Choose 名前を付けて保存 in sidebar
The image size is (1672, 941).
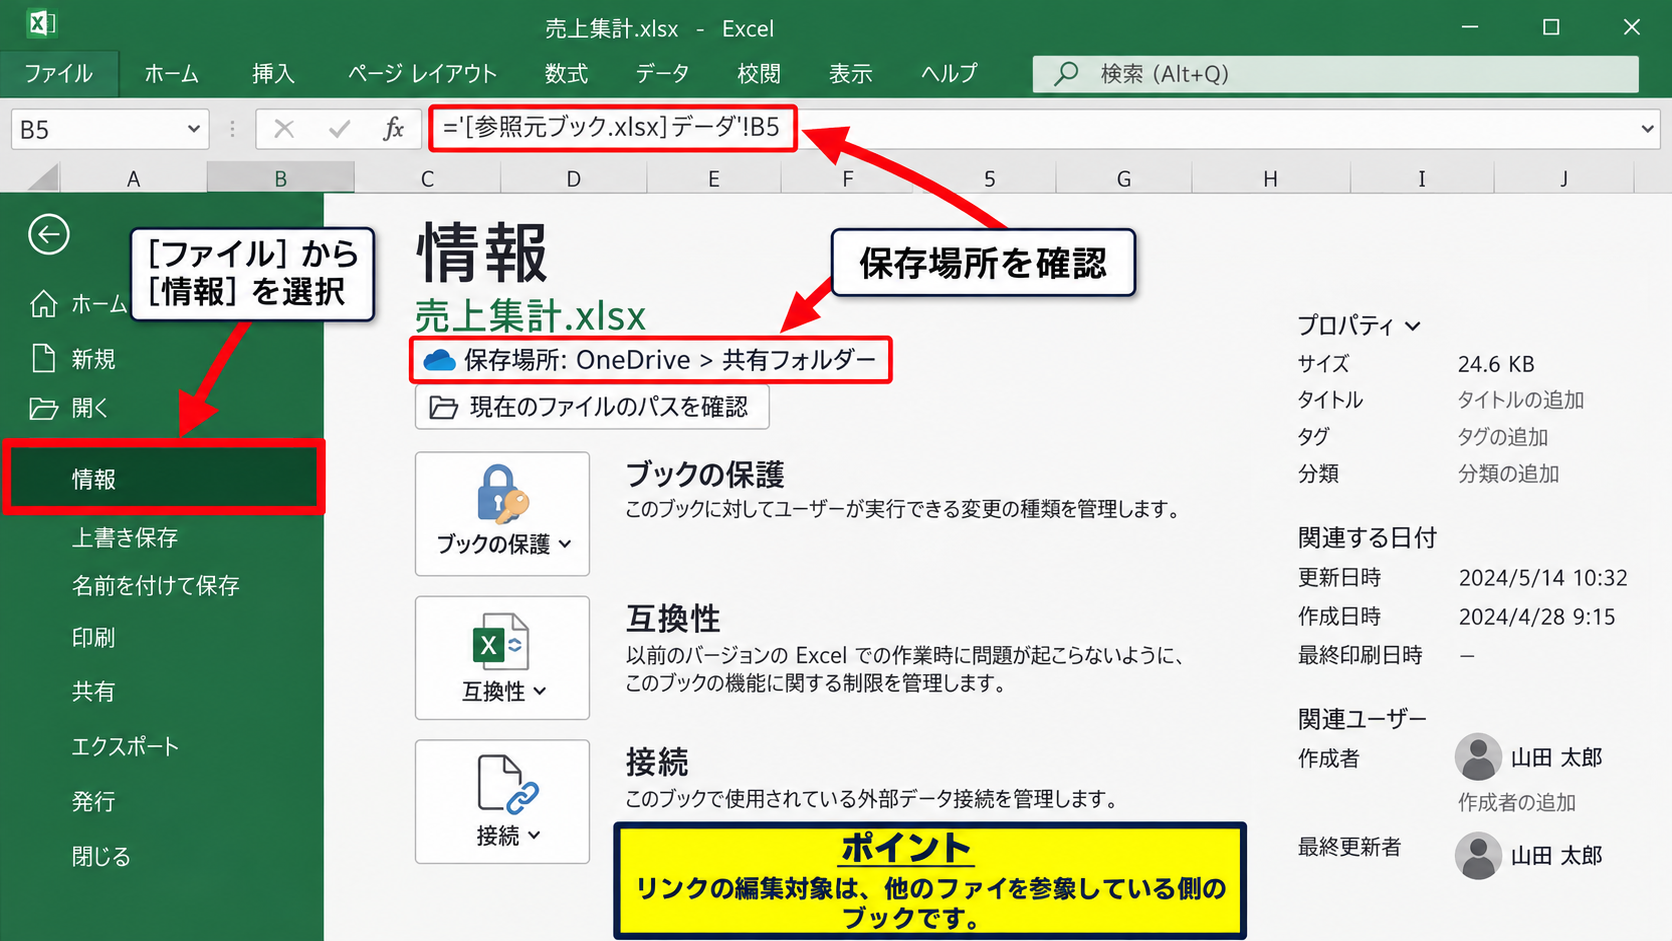pyautogui.click(x=156, y=585)
